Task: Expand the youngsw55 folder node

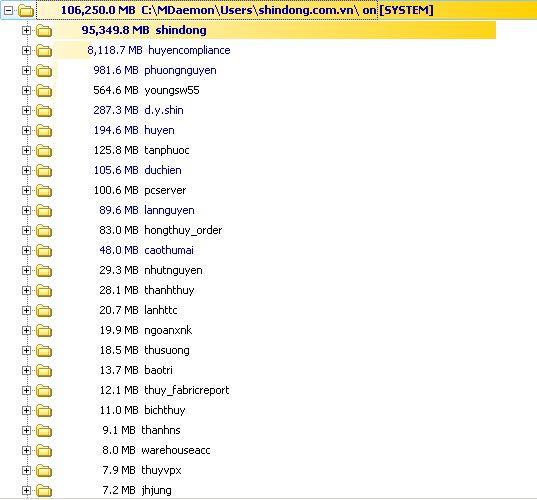Action: click(26, 90)
